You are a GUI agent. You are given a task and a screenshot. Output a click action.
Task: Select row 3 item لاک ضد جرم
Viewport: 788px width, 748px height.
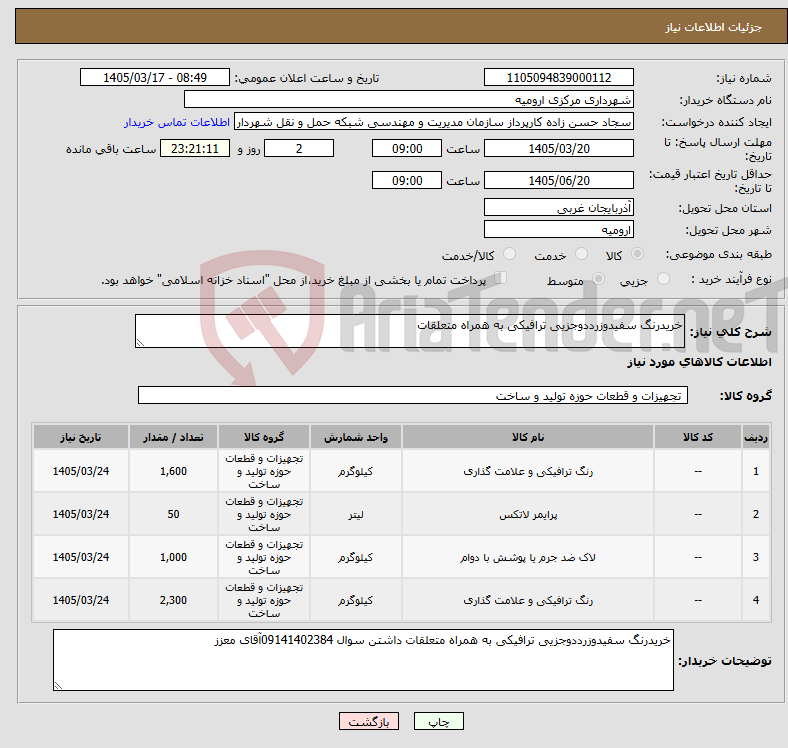click(x=528, y=557)
